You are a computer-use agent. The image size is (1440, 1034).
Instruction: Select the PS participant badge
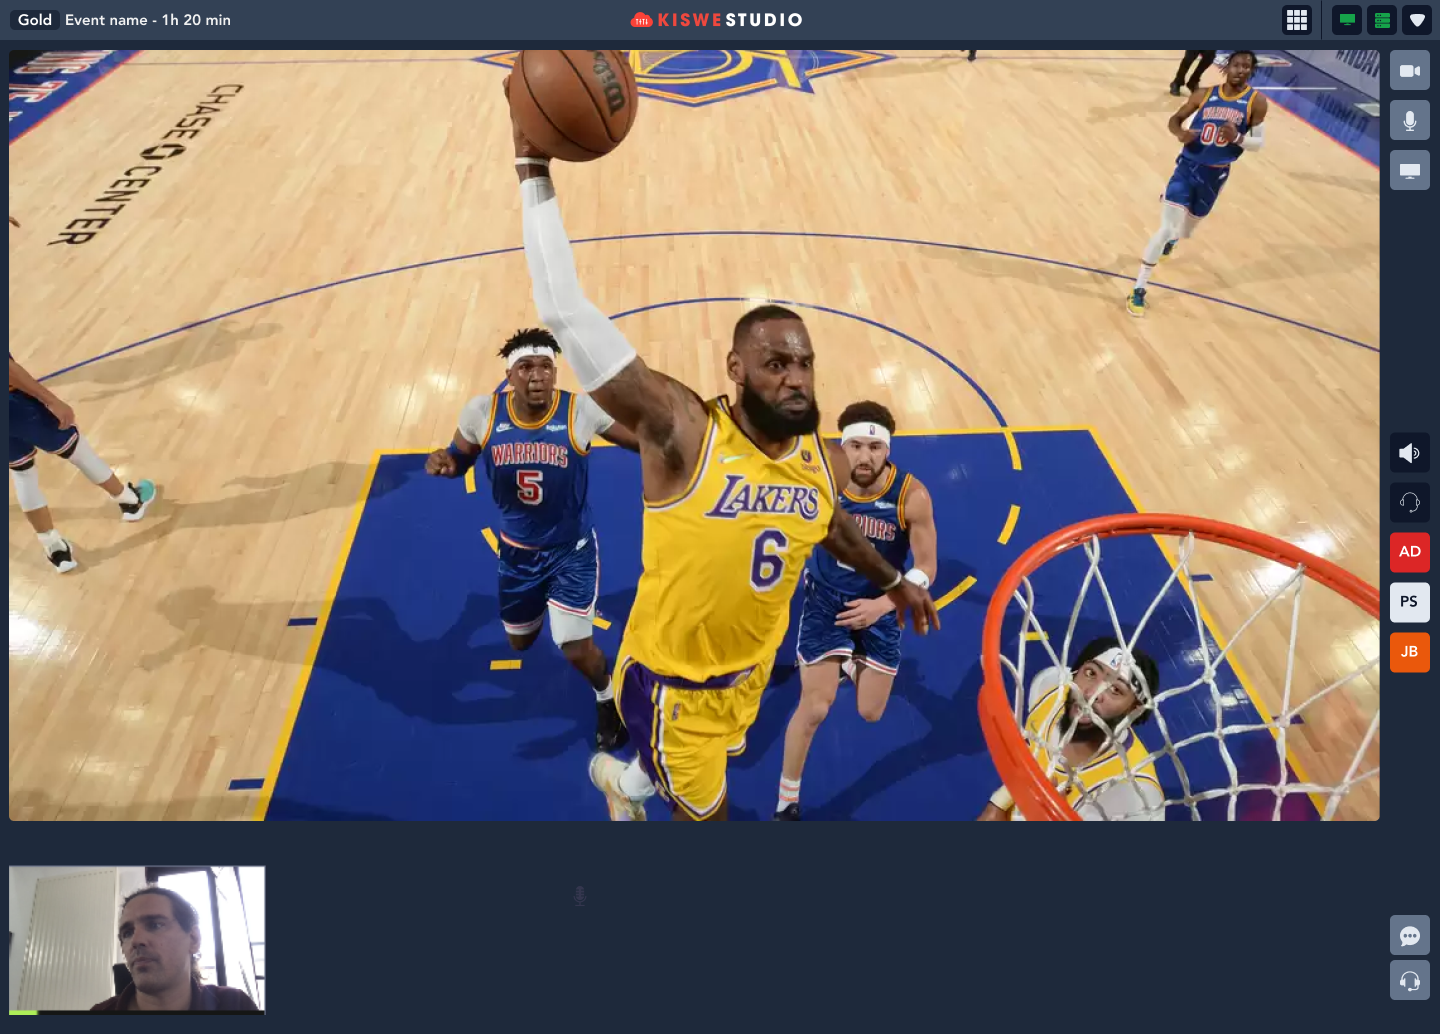pyautogui.click(x=1410, y=602)
